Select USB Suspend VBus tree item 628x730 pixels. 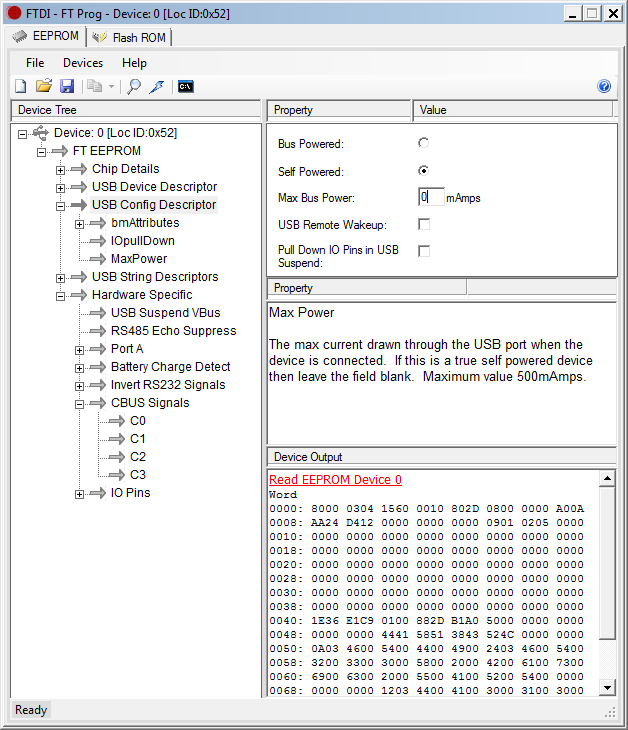[165, 313]
